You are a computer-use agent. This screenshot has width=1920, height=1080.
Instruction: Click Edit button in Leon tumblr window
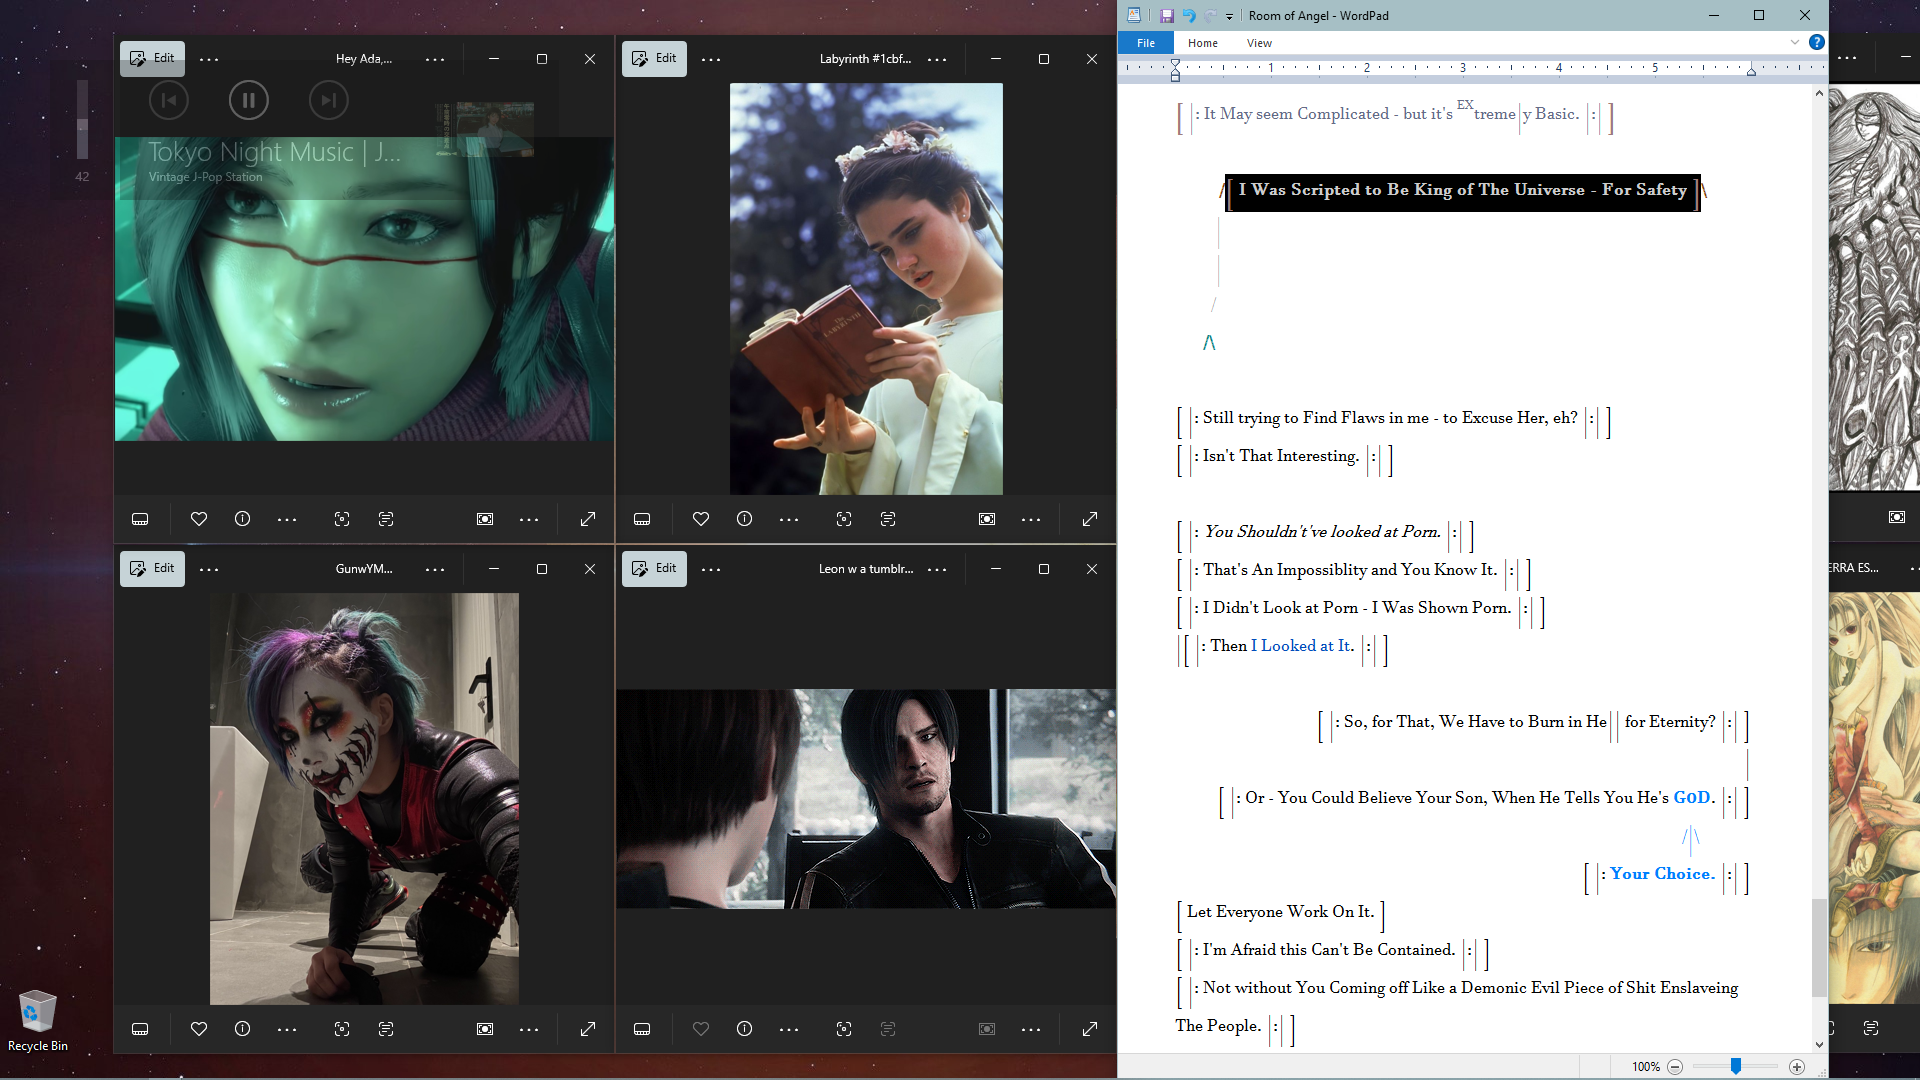coord(654,568)
